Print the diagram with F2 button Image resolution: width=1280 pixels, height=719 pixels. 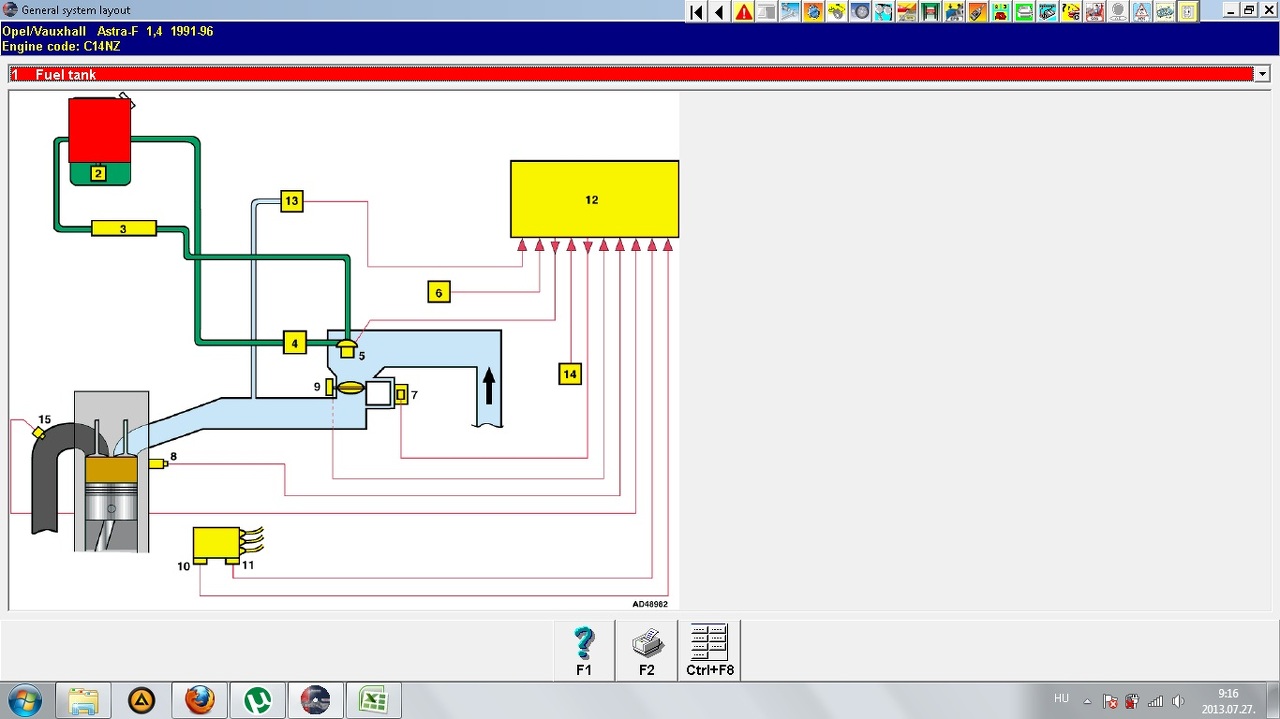(646, 650)
